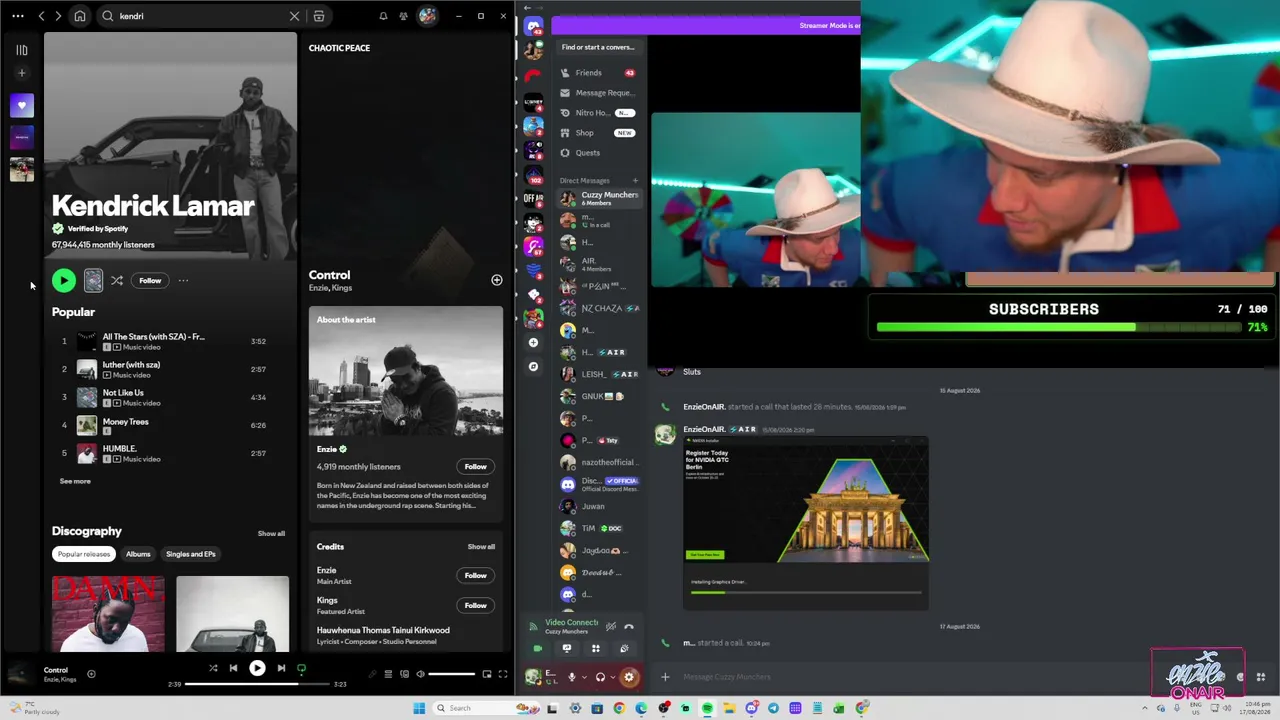Play the current track from player bar
Viewport: 1280px width, 720px height.
[257, 668]
